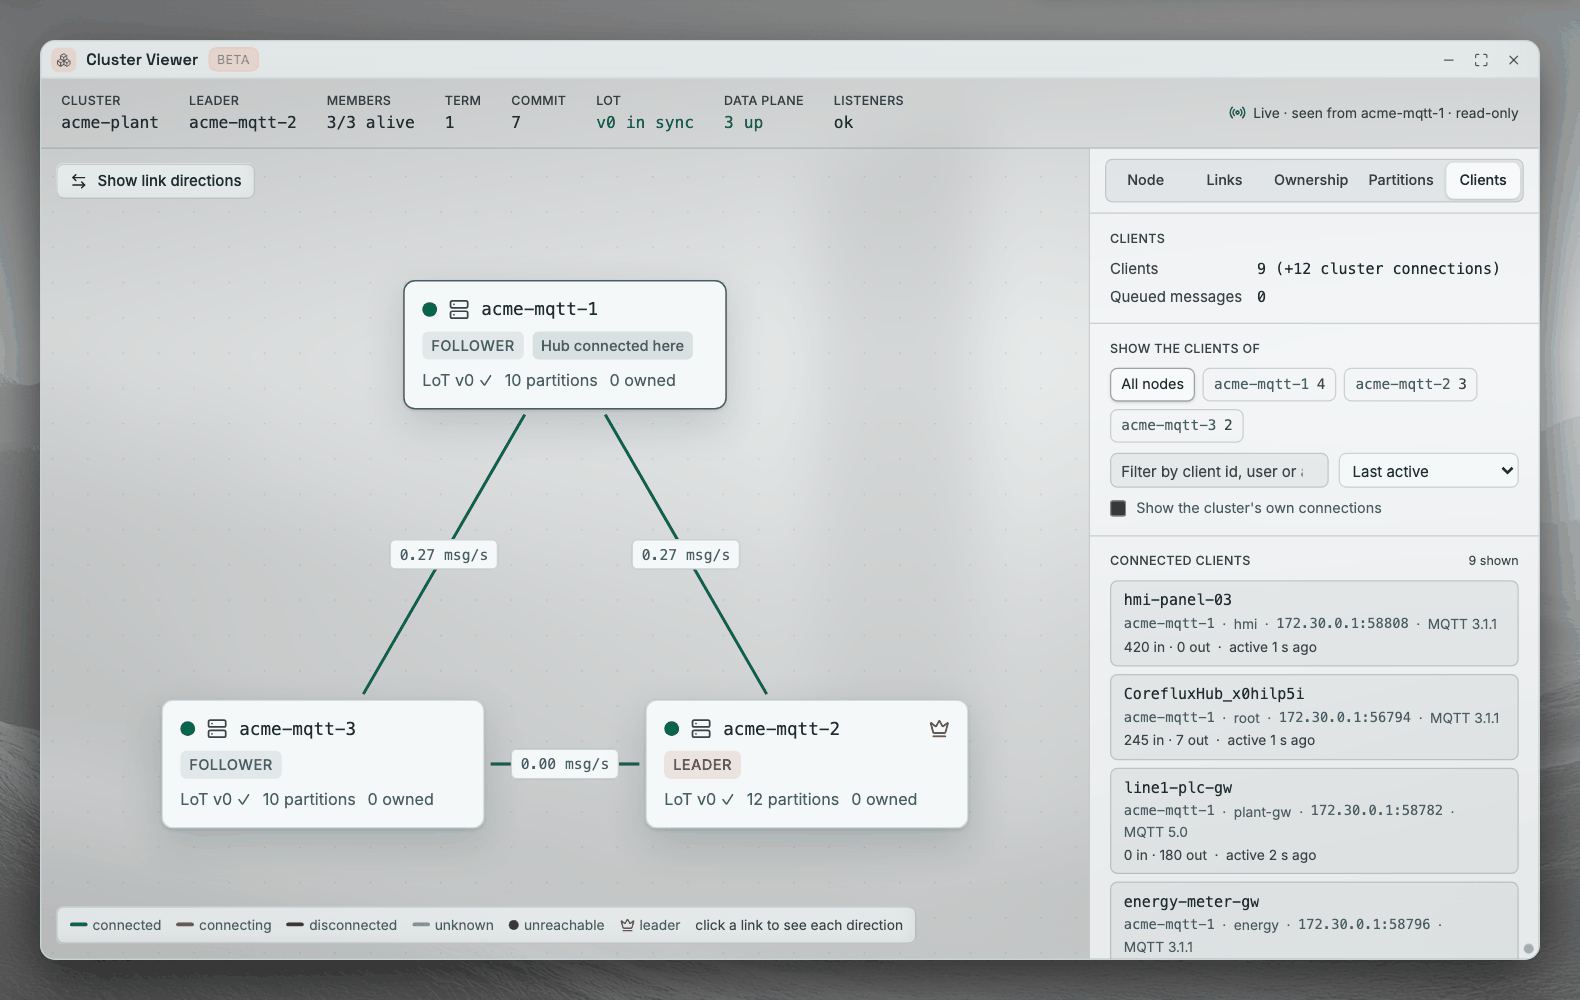Enable Show the cluster's own connections checkbox
Screen dimensions: 1580x1000
pyautogui.click(x=1118, y=508)
